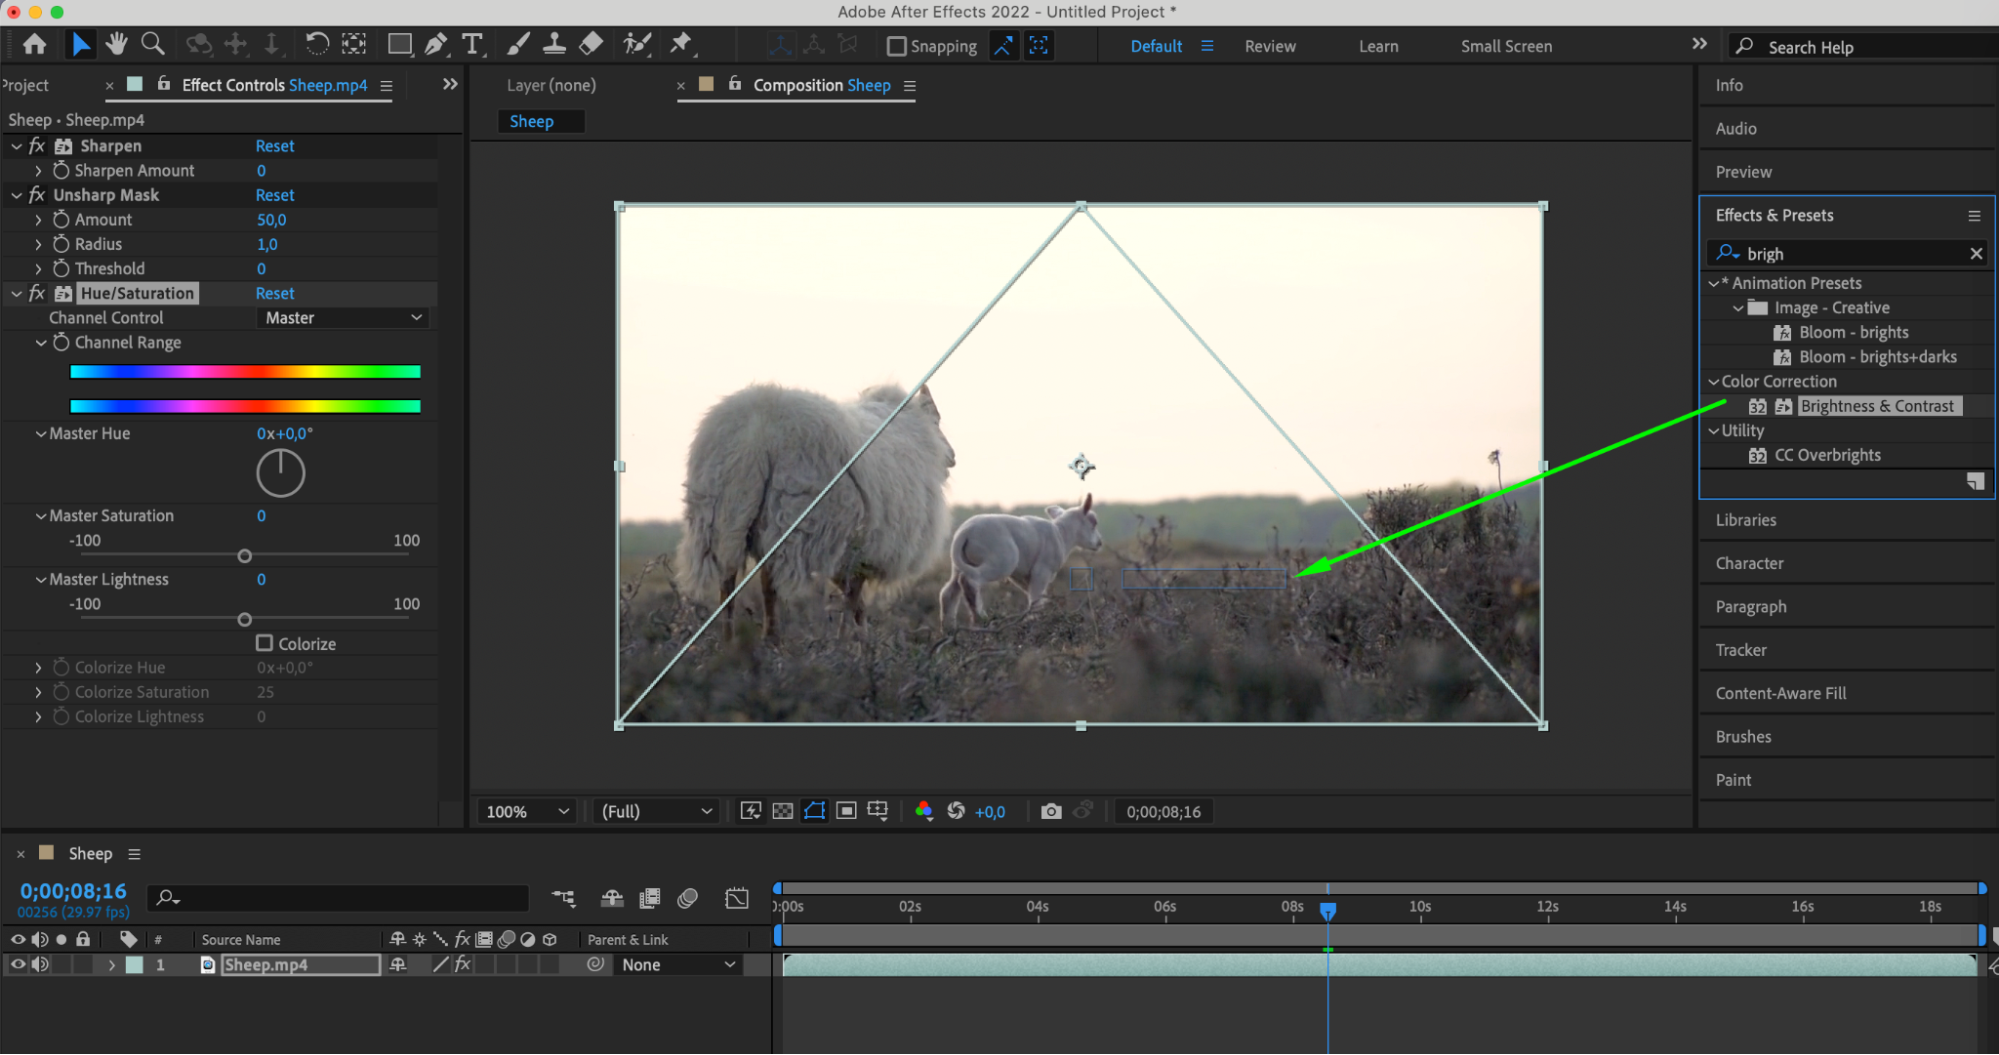Collapse the Unsharp Mask effect properties

(17, 195)
